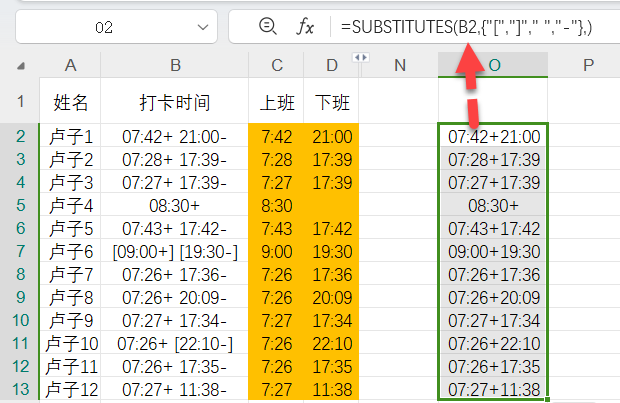Select cell containing 卢子10
620x403 pixels.
point(70,343)
